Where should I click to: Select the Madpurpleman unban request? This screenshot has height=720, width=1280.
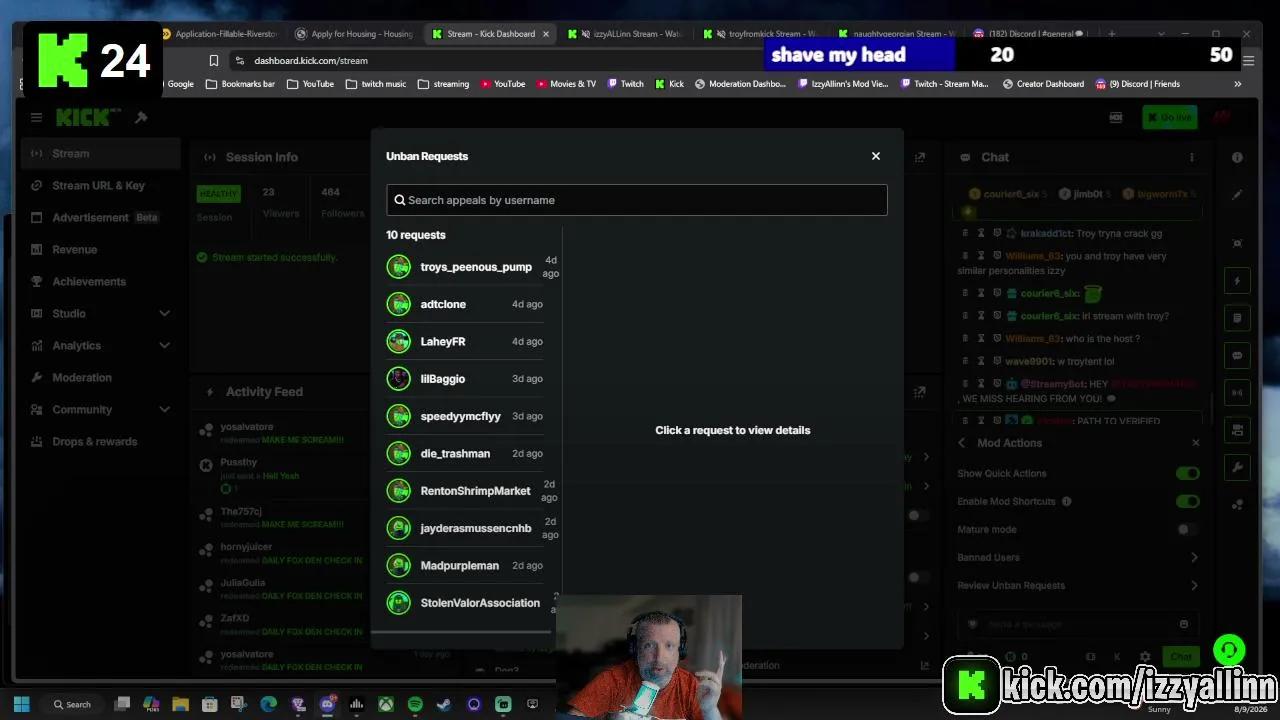point(466,565)
